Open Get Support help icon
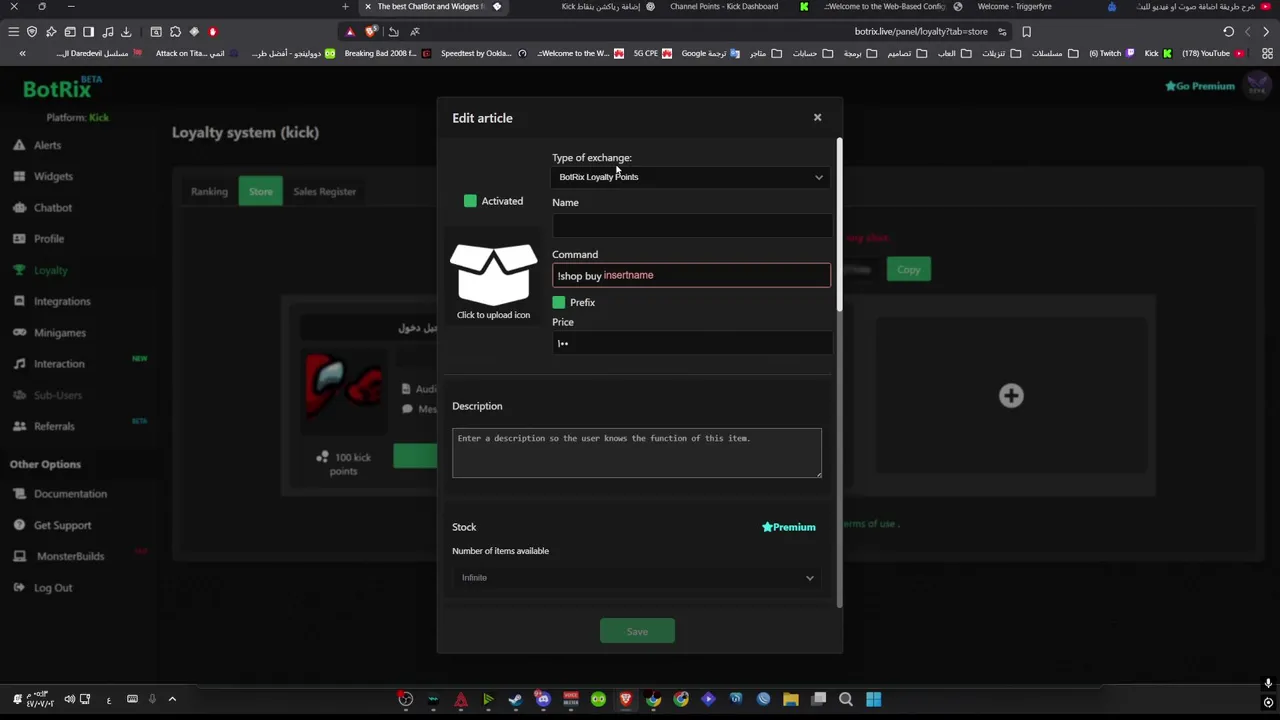 (19, 525)
